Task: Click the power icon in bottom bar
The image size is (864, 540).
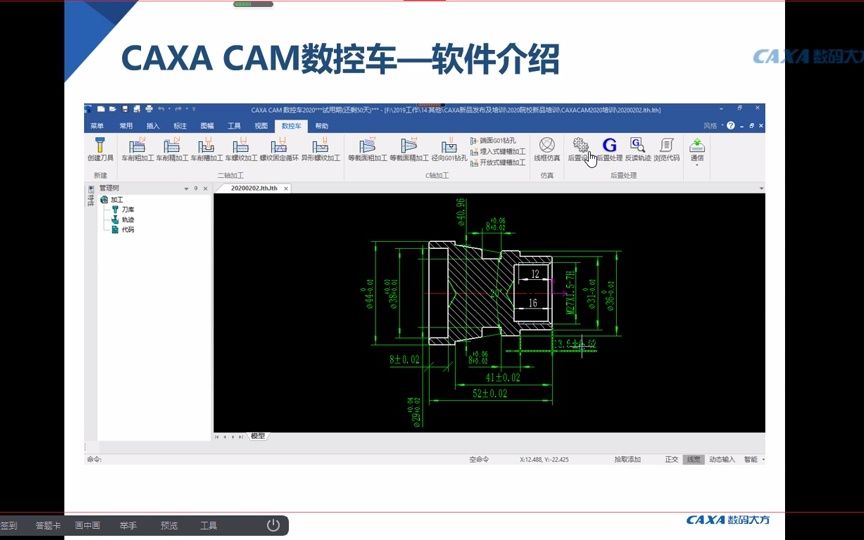Action: [x=273, y=525]
